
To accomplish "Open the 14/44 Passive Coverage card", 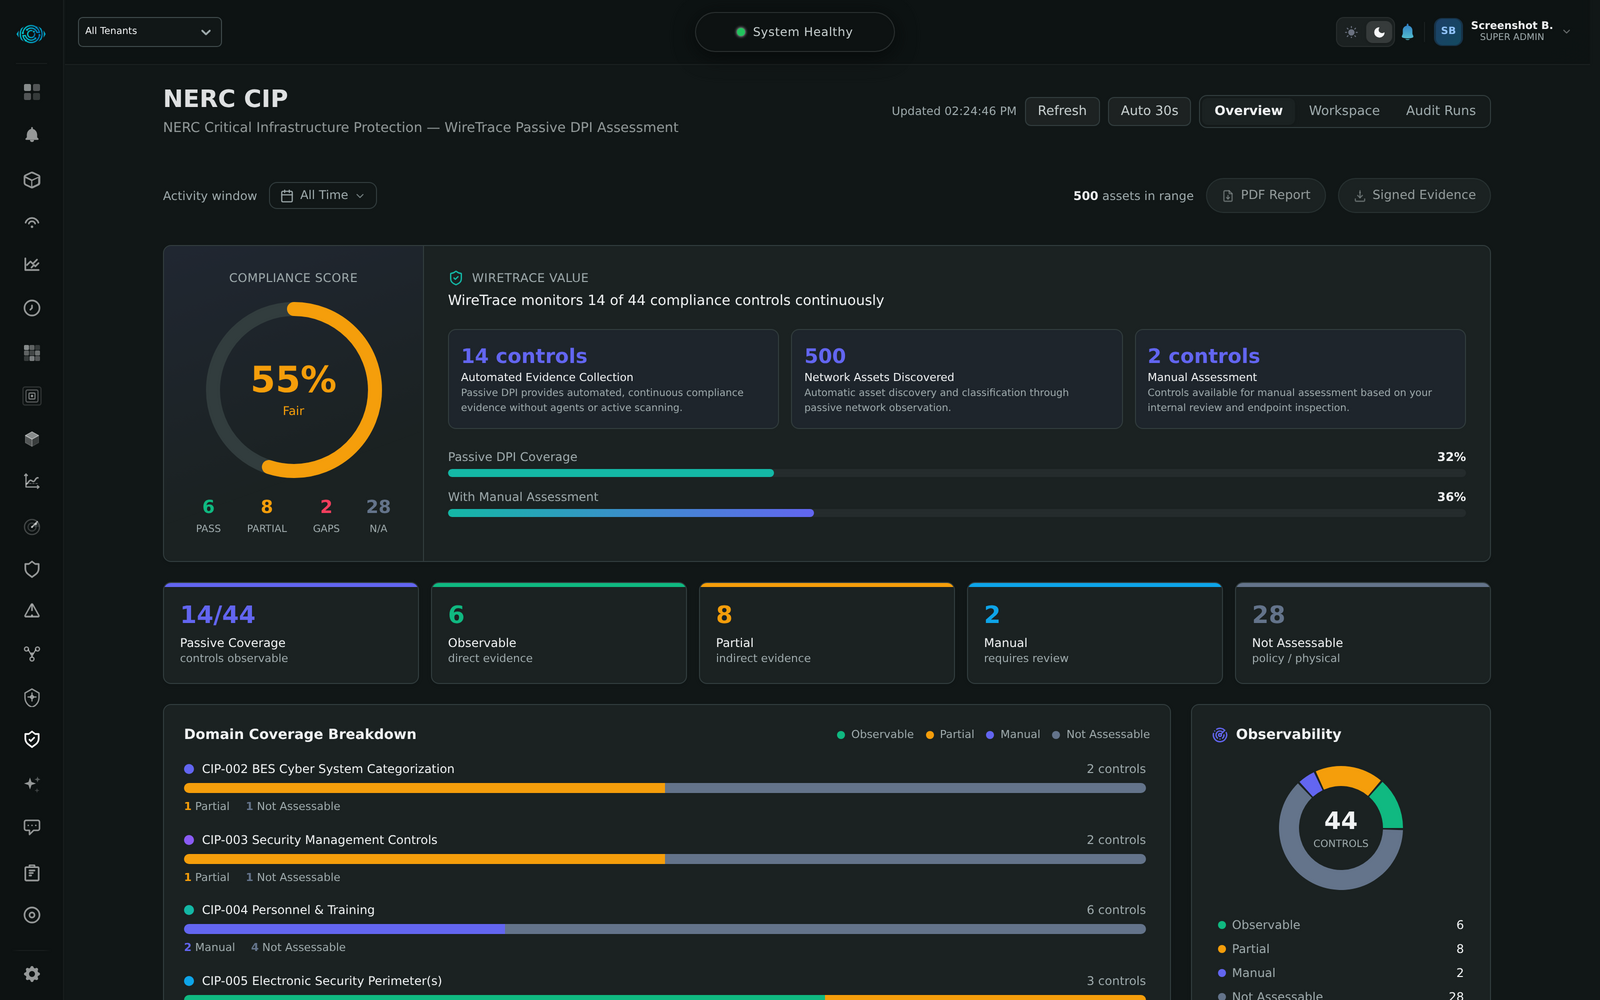I will click(x=291, y=633).
